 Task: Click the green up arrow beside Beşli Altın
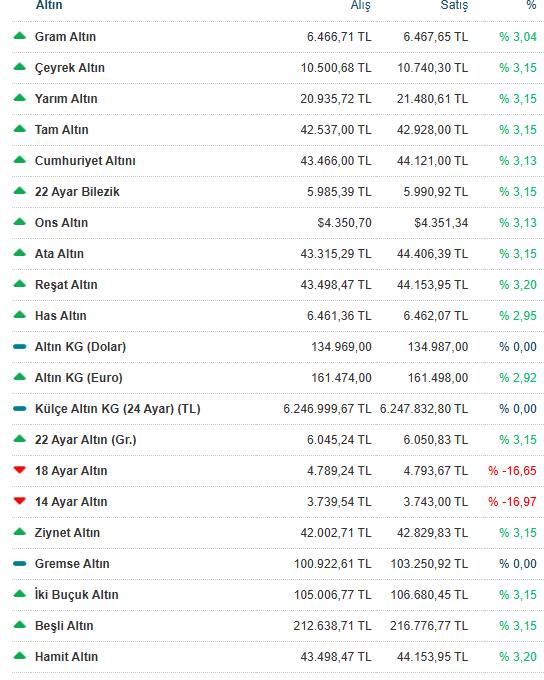point(20,624)
